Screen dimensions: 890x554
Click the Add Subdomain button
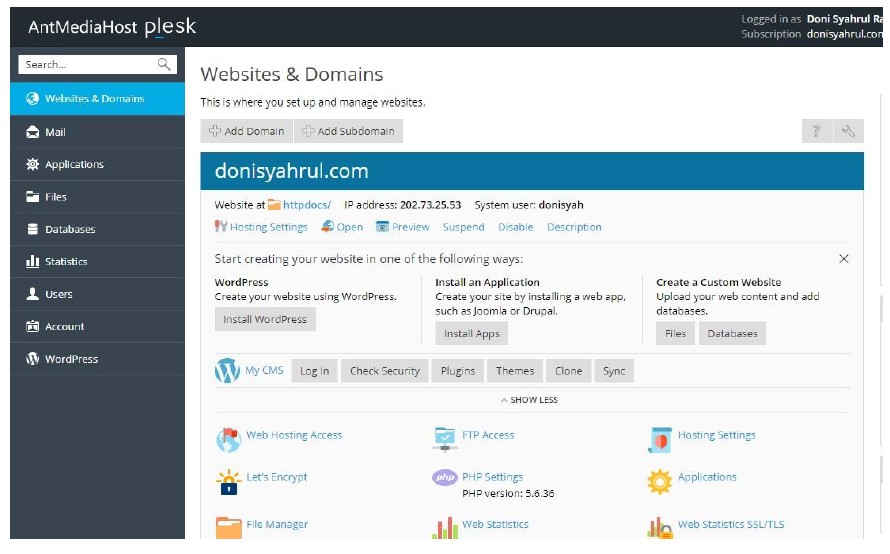click(349, 131)
